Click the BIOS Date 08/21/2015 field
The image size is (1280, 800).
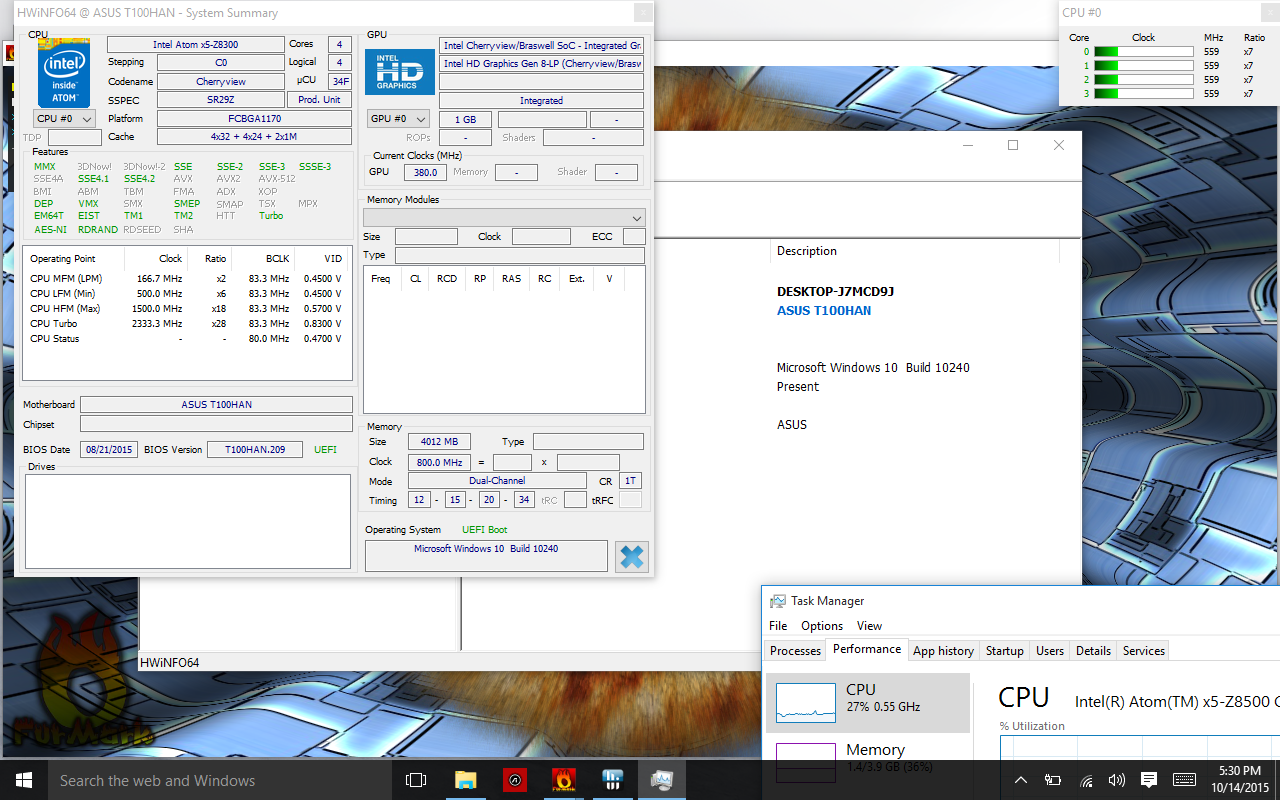pyautogui.click(x=108, y=450)
